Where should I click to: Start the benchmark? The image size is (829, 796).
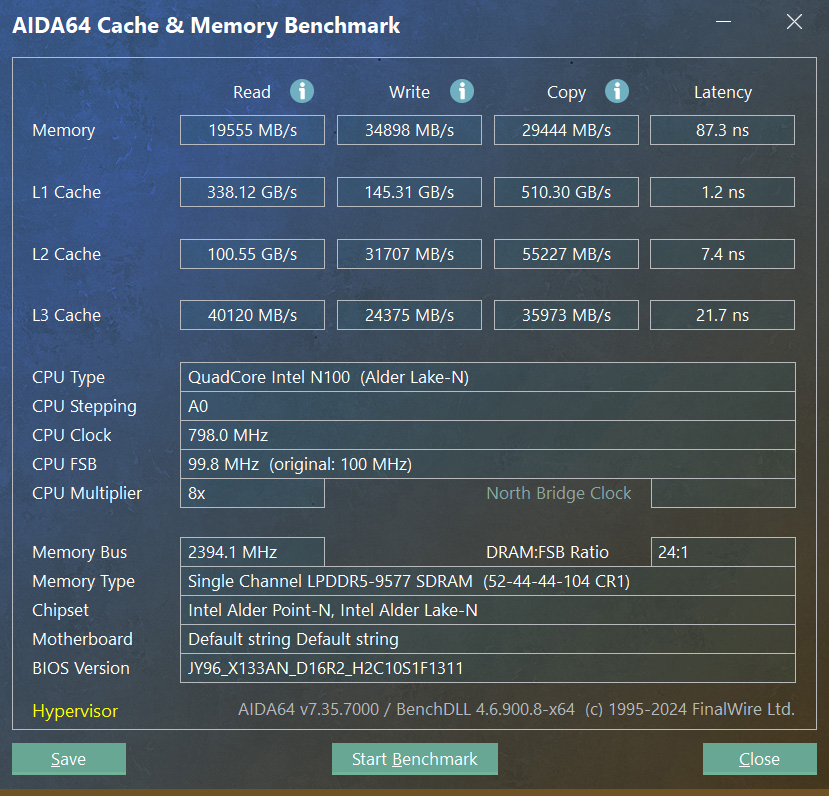[x=414, y=759]
